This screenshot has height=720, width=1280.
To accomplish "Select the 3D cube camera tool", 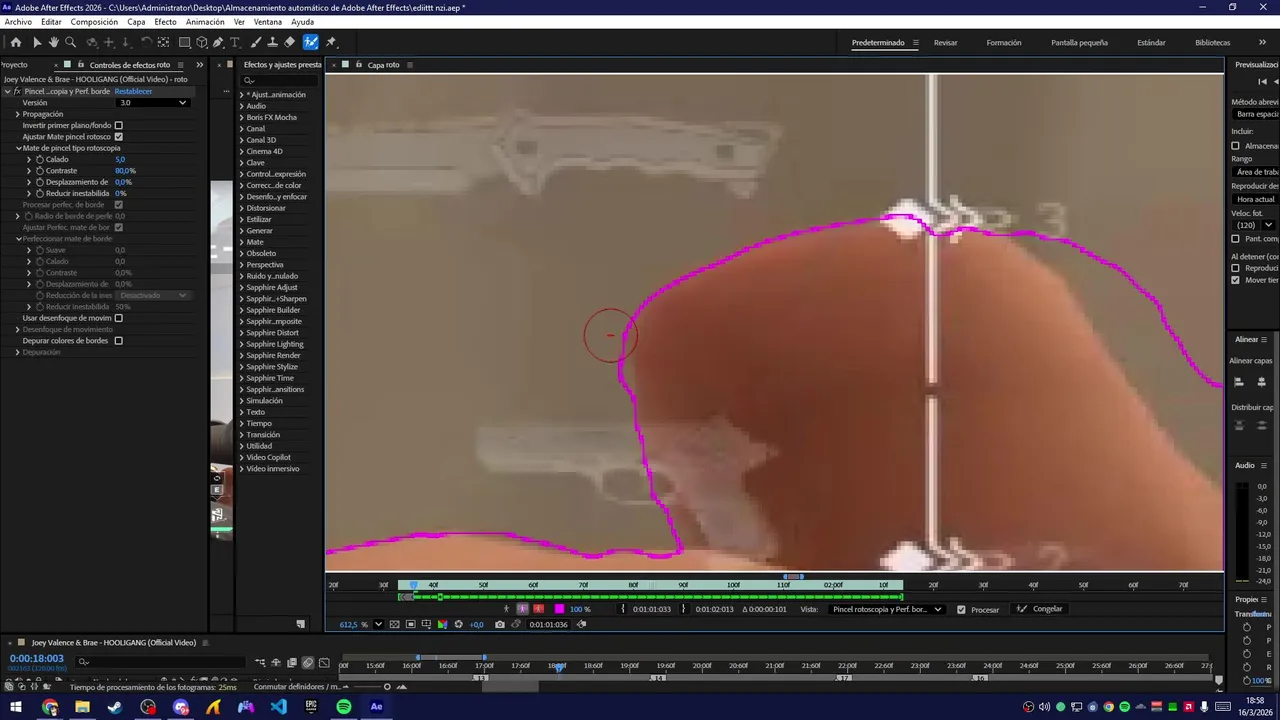I will (x=201, y=42).
